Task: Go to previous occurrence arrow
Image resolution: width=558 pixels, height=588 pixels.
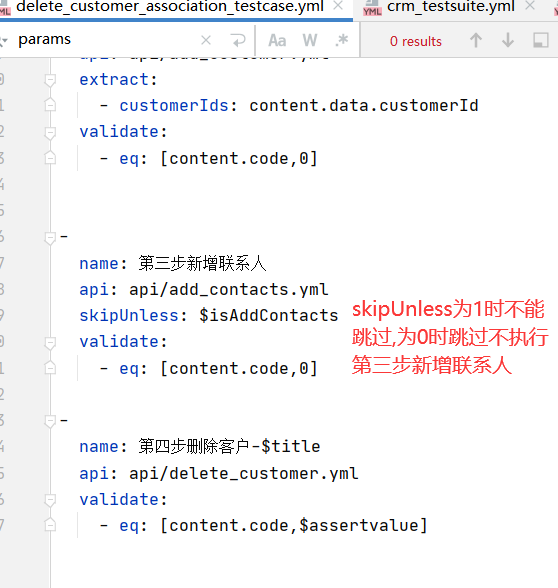Action: click(x=476, y=40)
